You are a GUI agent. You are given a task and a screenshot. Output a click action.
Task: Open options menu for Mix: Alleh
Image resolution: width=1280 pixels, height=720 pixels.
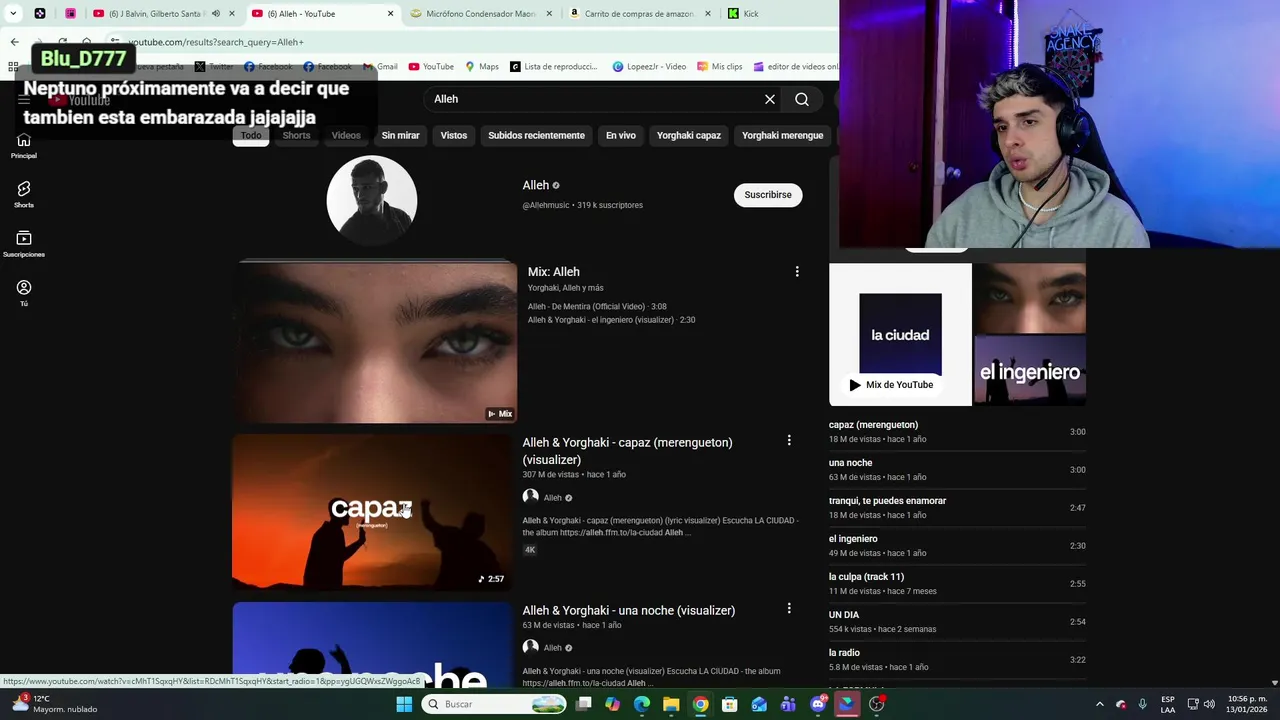pos(797,272)
